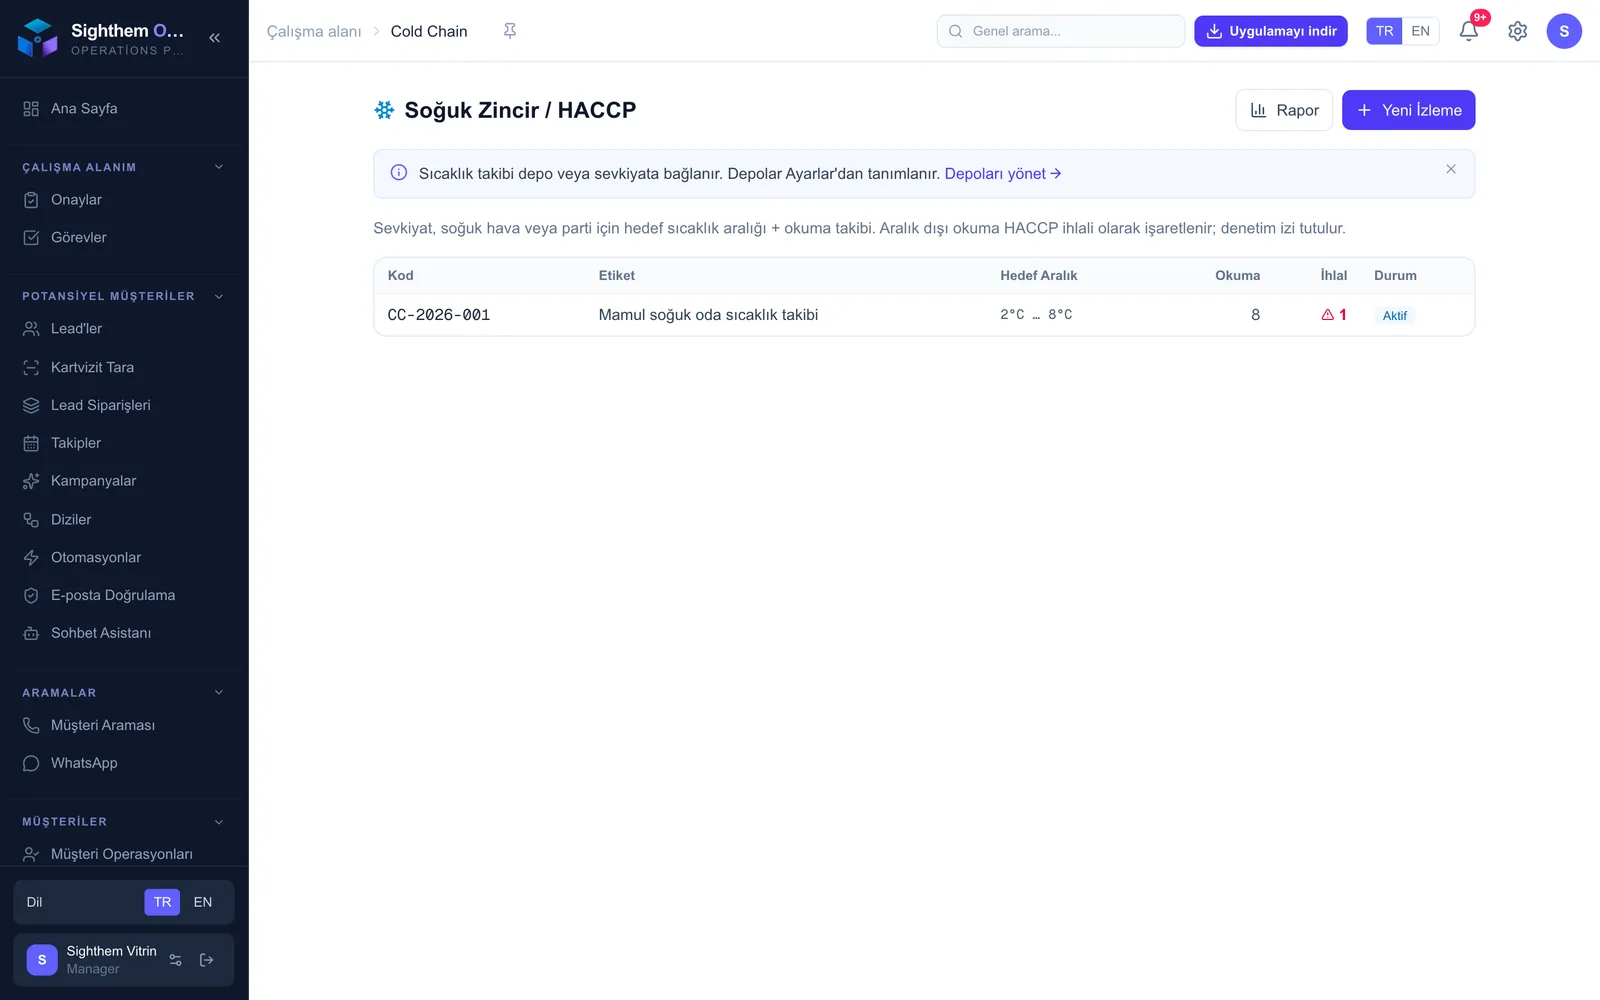
Task: Open the S profile avatar menu in the top bar
Action: pyautogui.click(x=1564, y=31)
